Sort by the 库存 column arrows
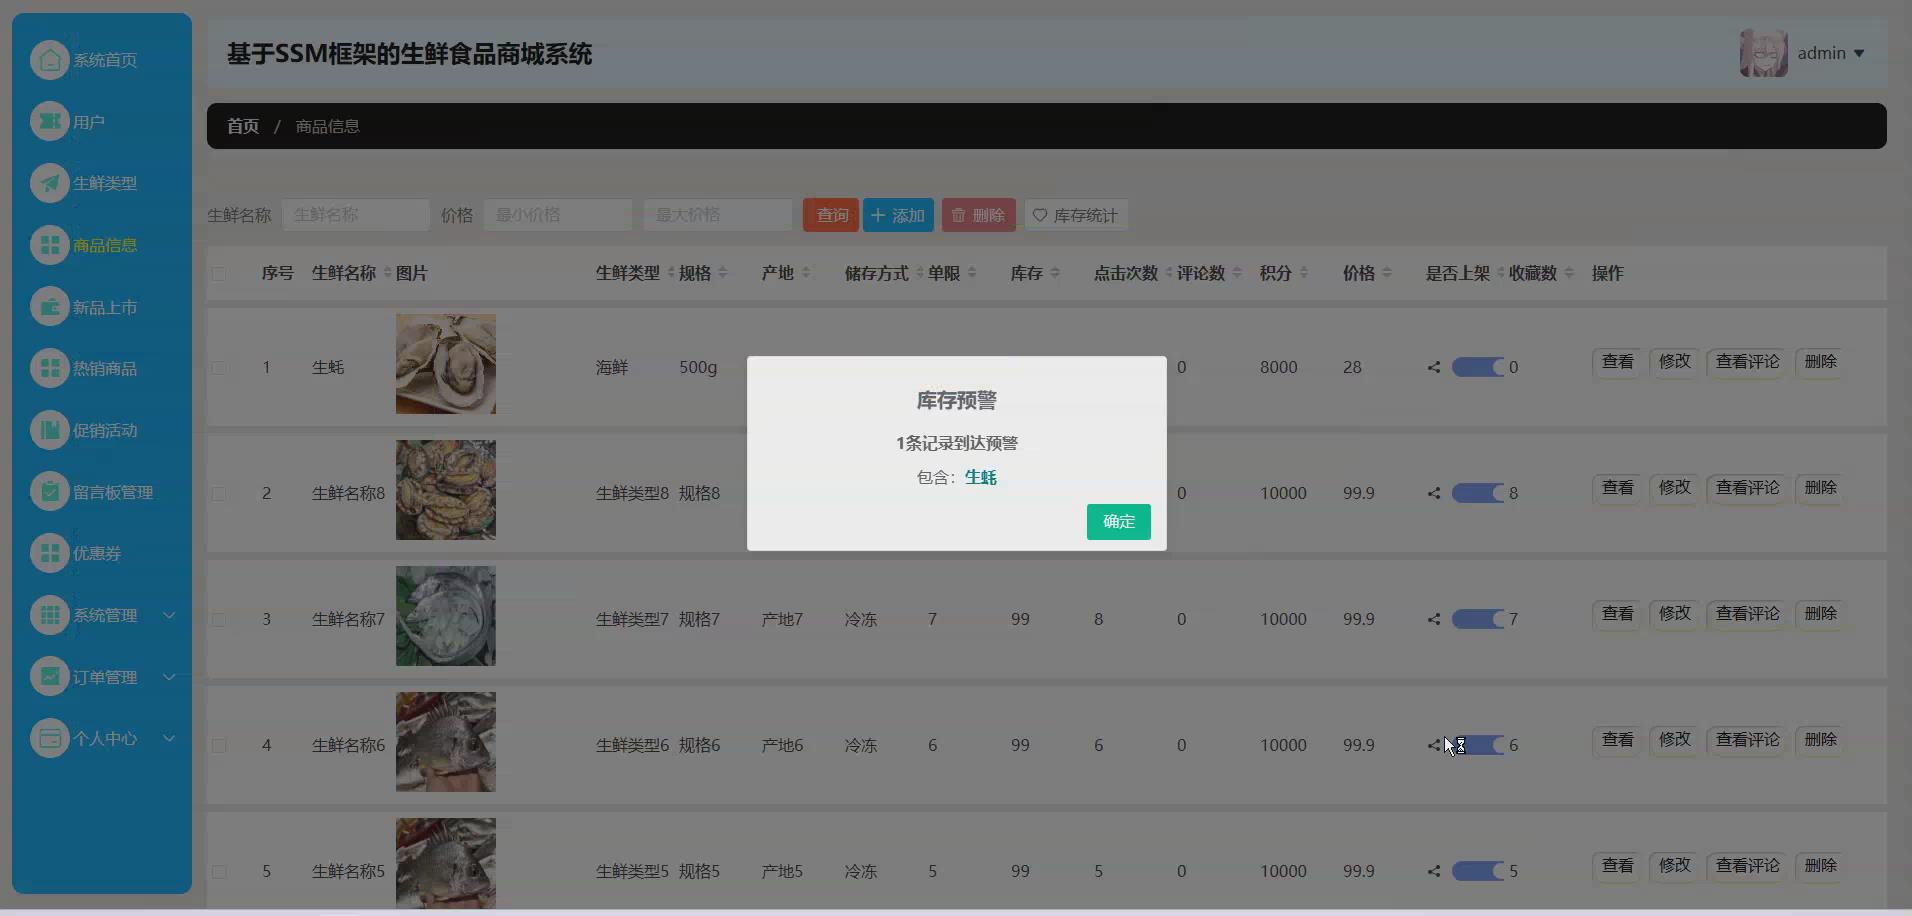The height and width of the screenshot is (916, 1912). [1054, 273]
